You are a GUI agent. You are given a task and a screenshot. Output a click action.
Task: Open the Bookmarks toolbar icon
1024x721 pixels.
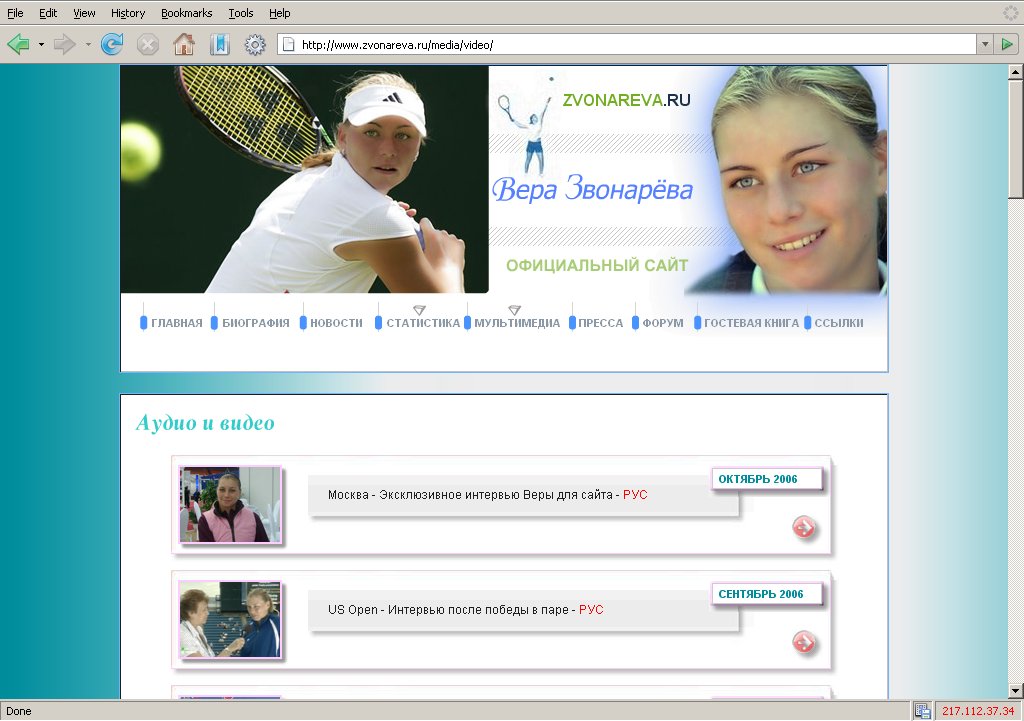coord(219,44)
